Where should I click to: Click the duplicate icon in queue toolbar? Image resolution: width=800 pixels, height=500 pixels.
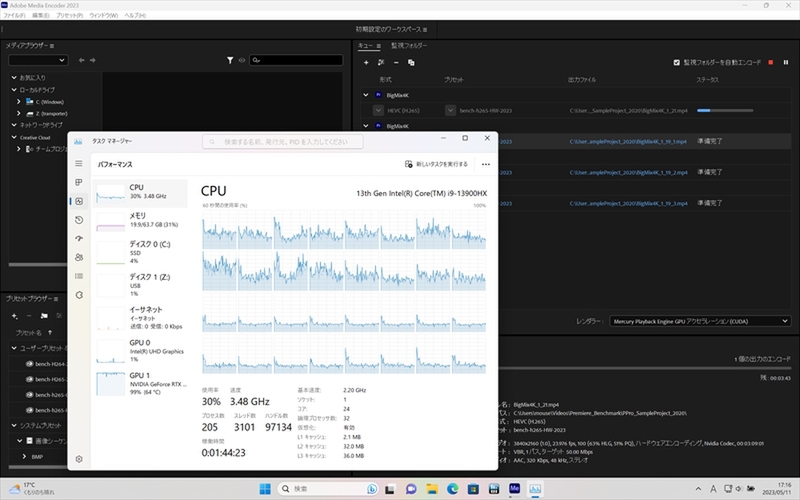(x=411, y=62)
